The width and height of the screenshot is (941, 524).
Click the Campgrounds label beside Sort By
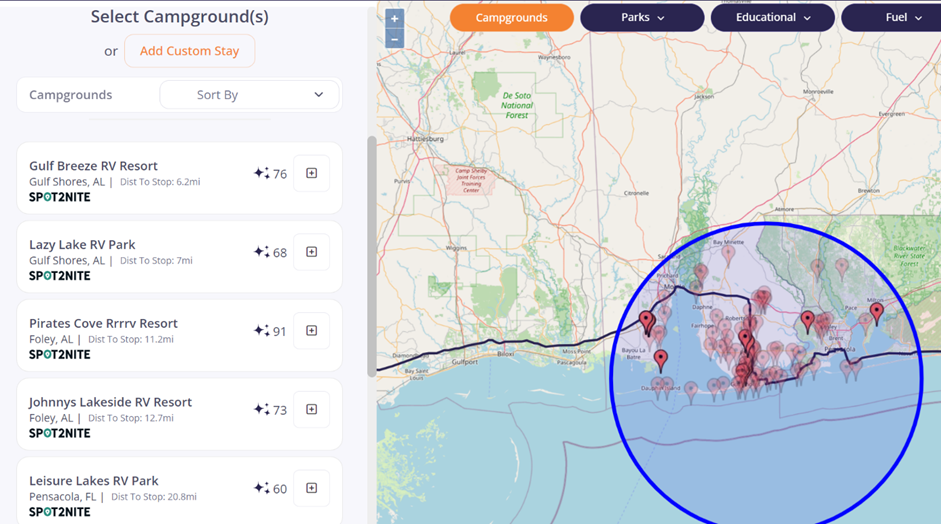tap(71, 95)
